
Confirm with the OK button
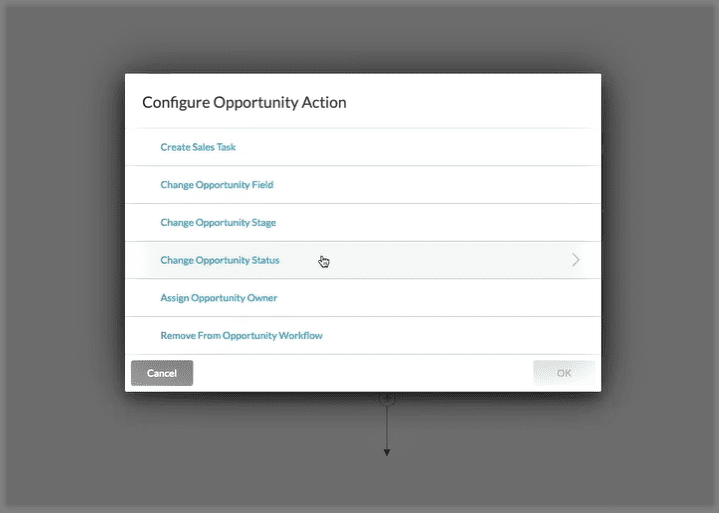tap(564, 373)
